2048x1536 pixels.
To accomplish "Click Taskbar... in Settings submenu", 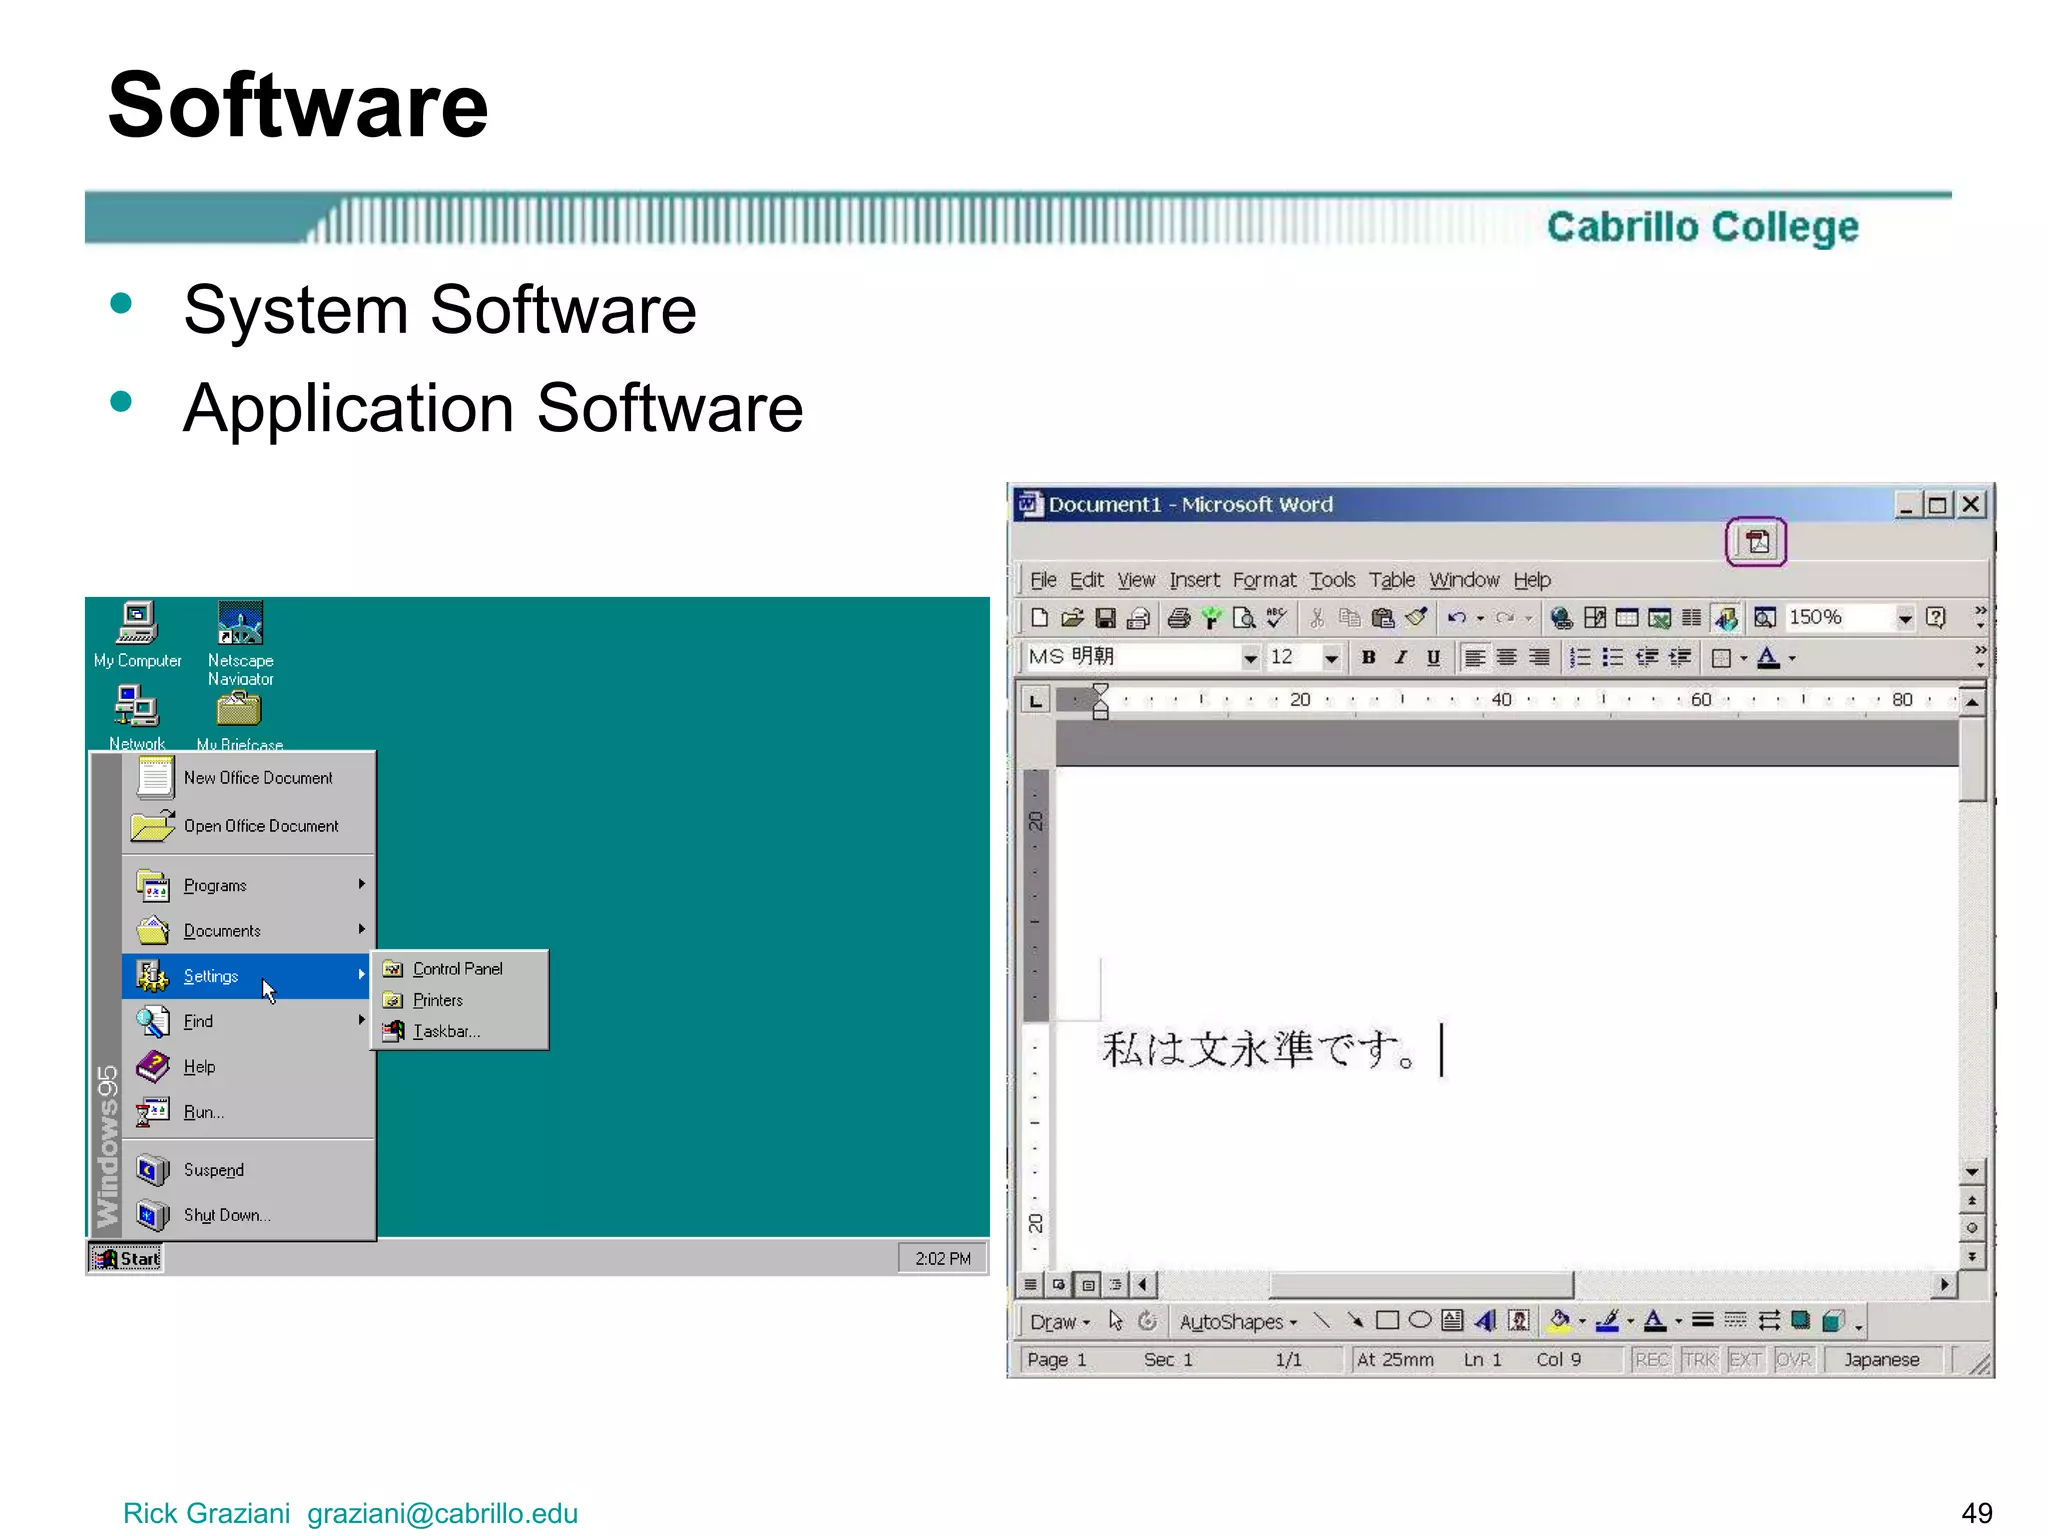I will [x=459, y=1030].
